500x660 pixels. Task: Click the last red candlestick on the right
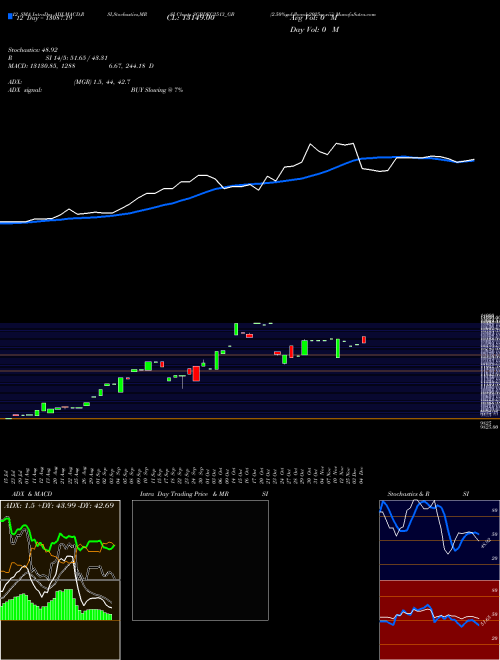(364, 340)
